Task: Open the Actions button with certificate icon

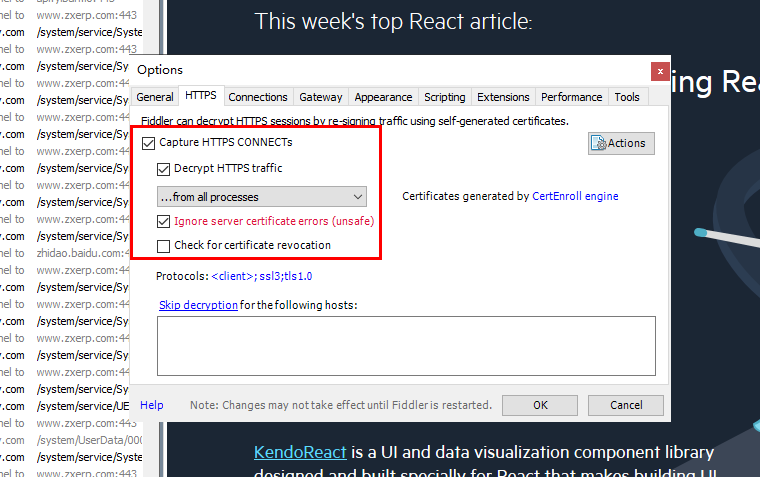Action: coord(621,143)
